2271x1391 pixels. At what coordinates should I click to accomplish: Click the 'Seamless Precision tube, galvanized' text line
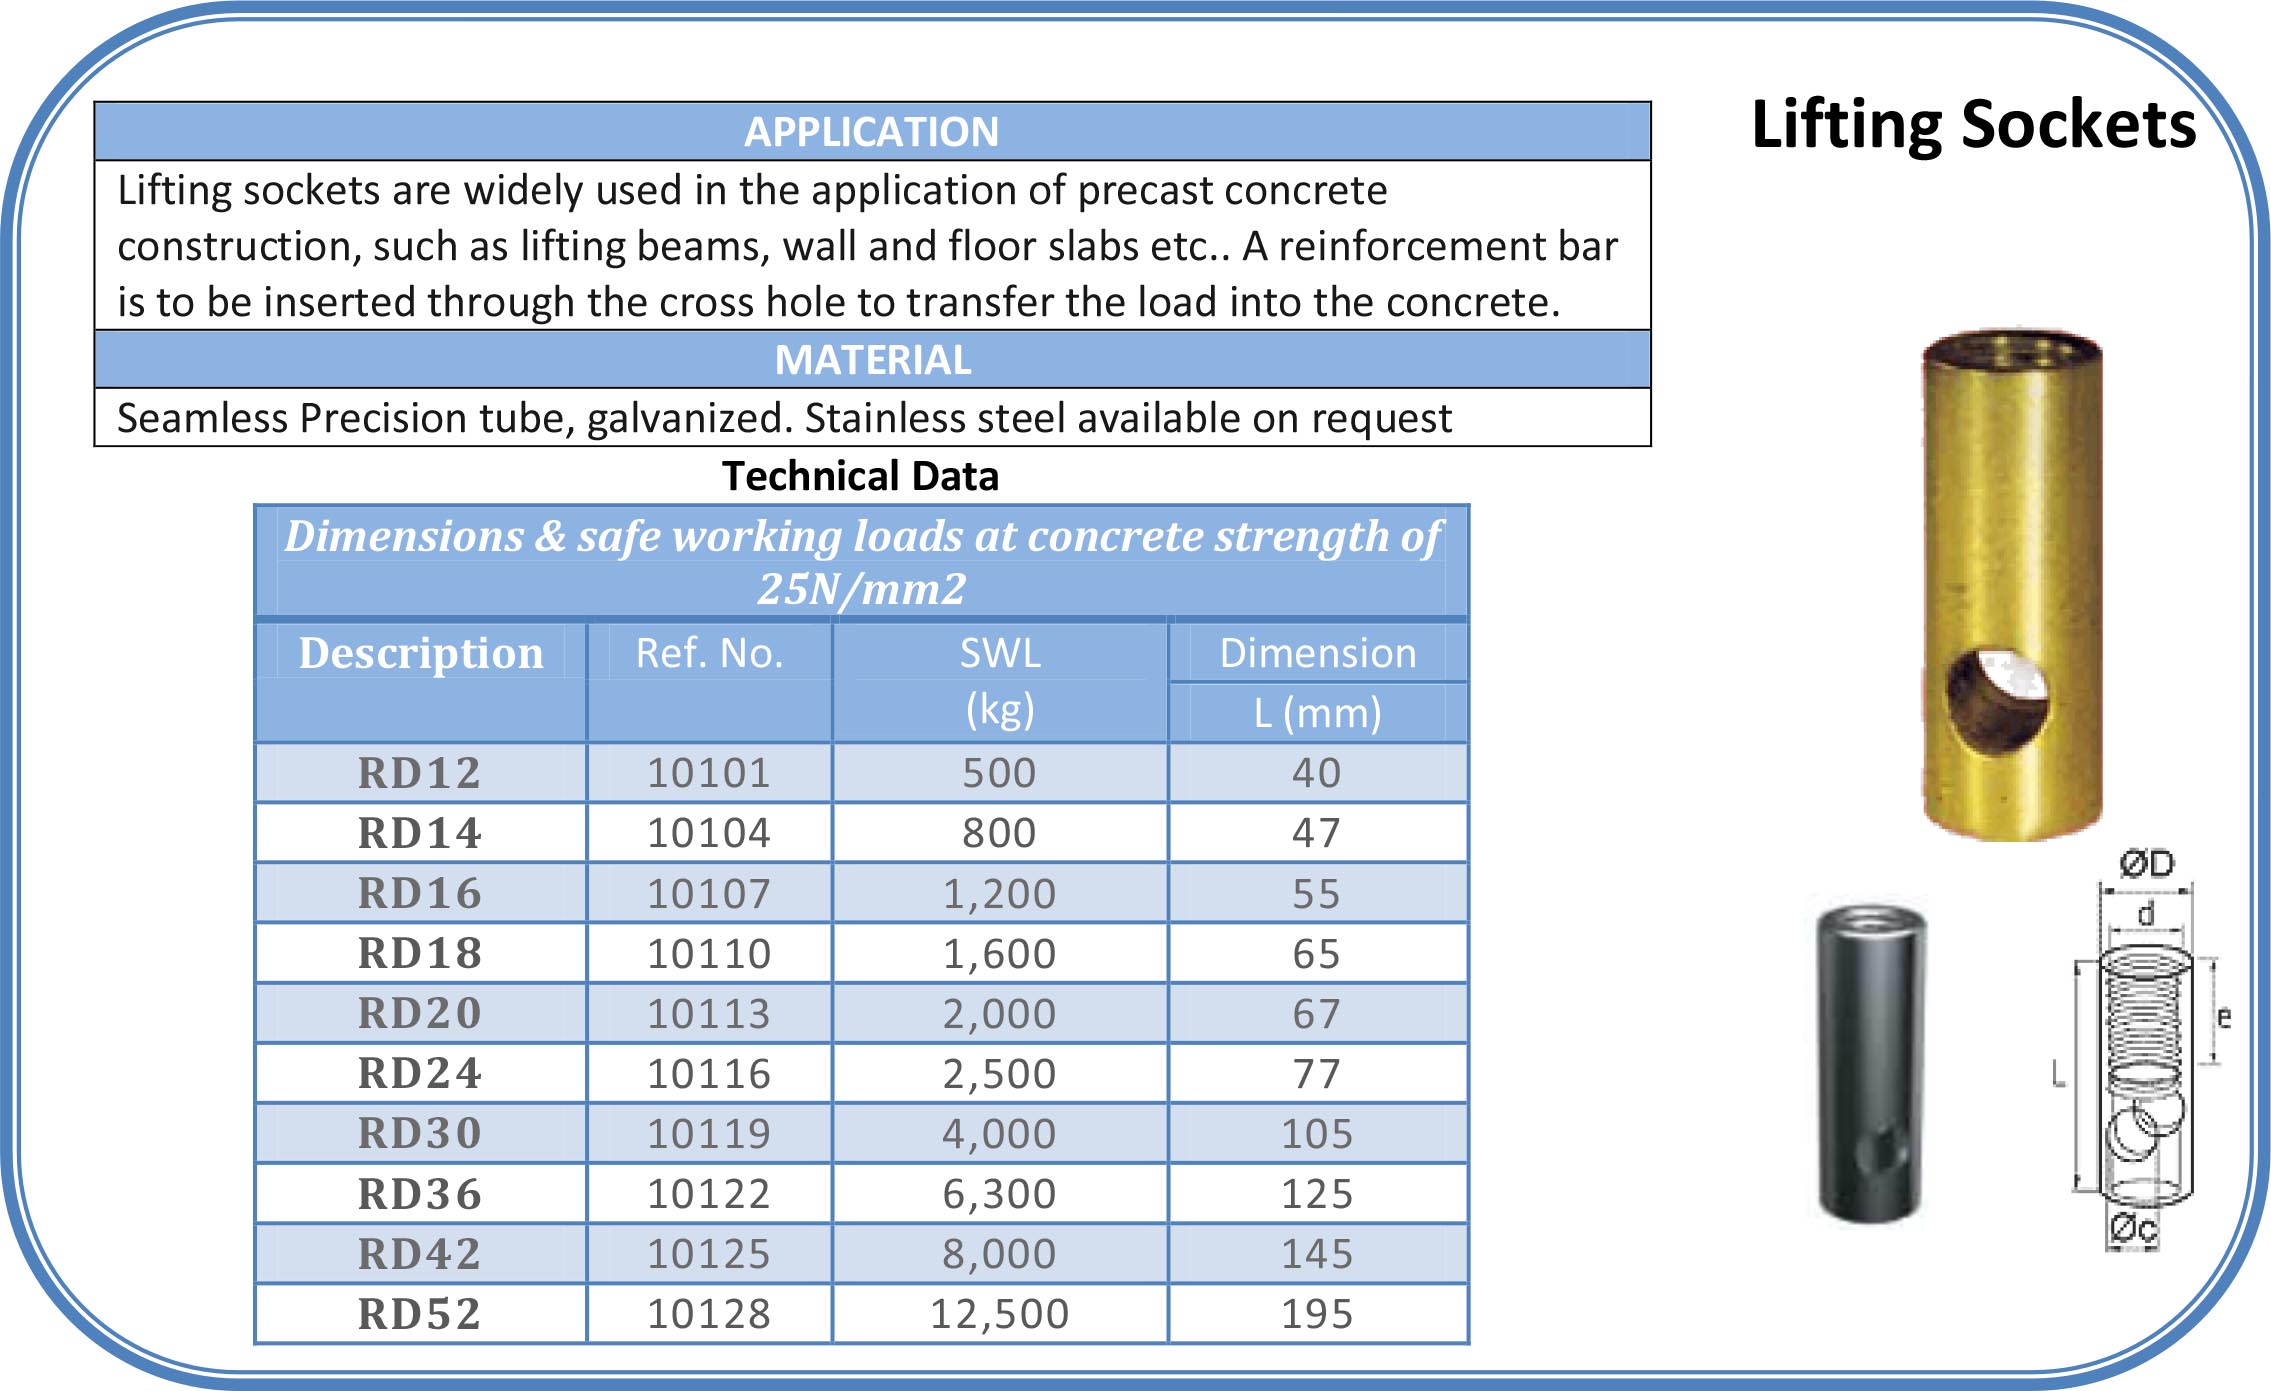(x=784, y=418)
